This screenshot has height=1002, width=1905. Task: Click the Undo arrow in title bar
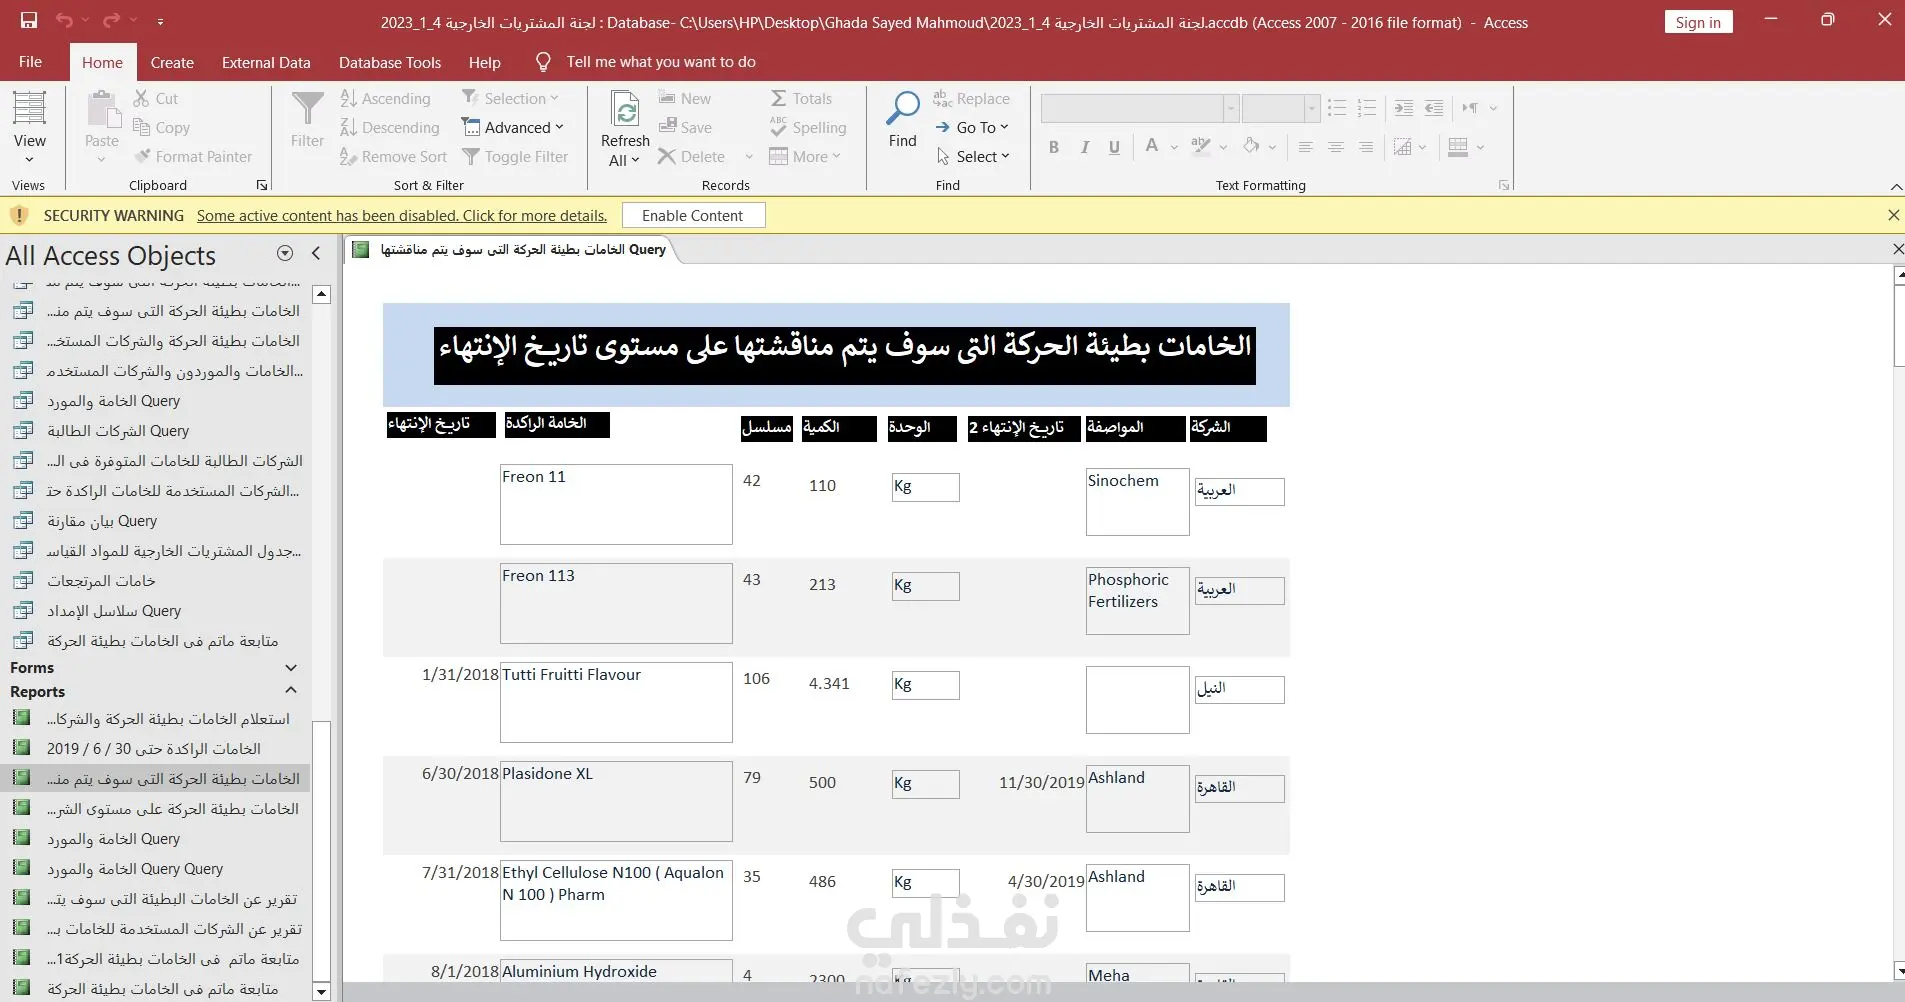[x=64, y=21]
